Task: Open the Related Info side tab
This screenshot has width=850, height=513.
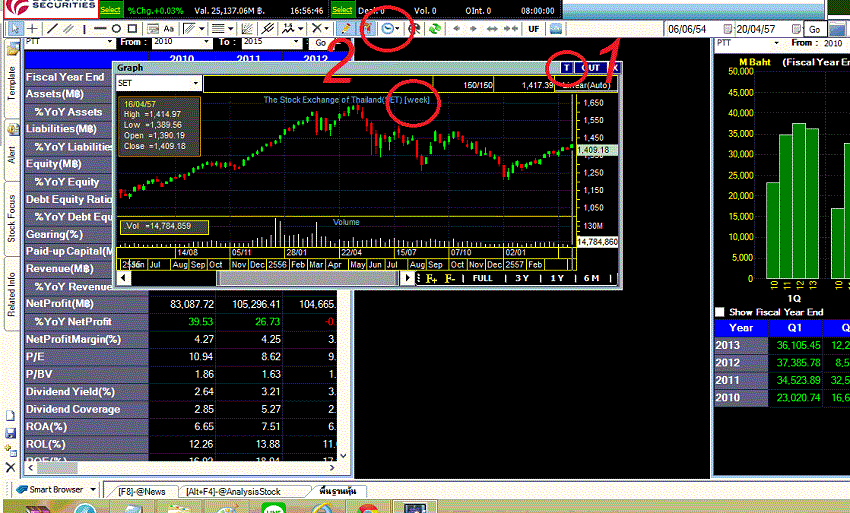Action: 11,294
